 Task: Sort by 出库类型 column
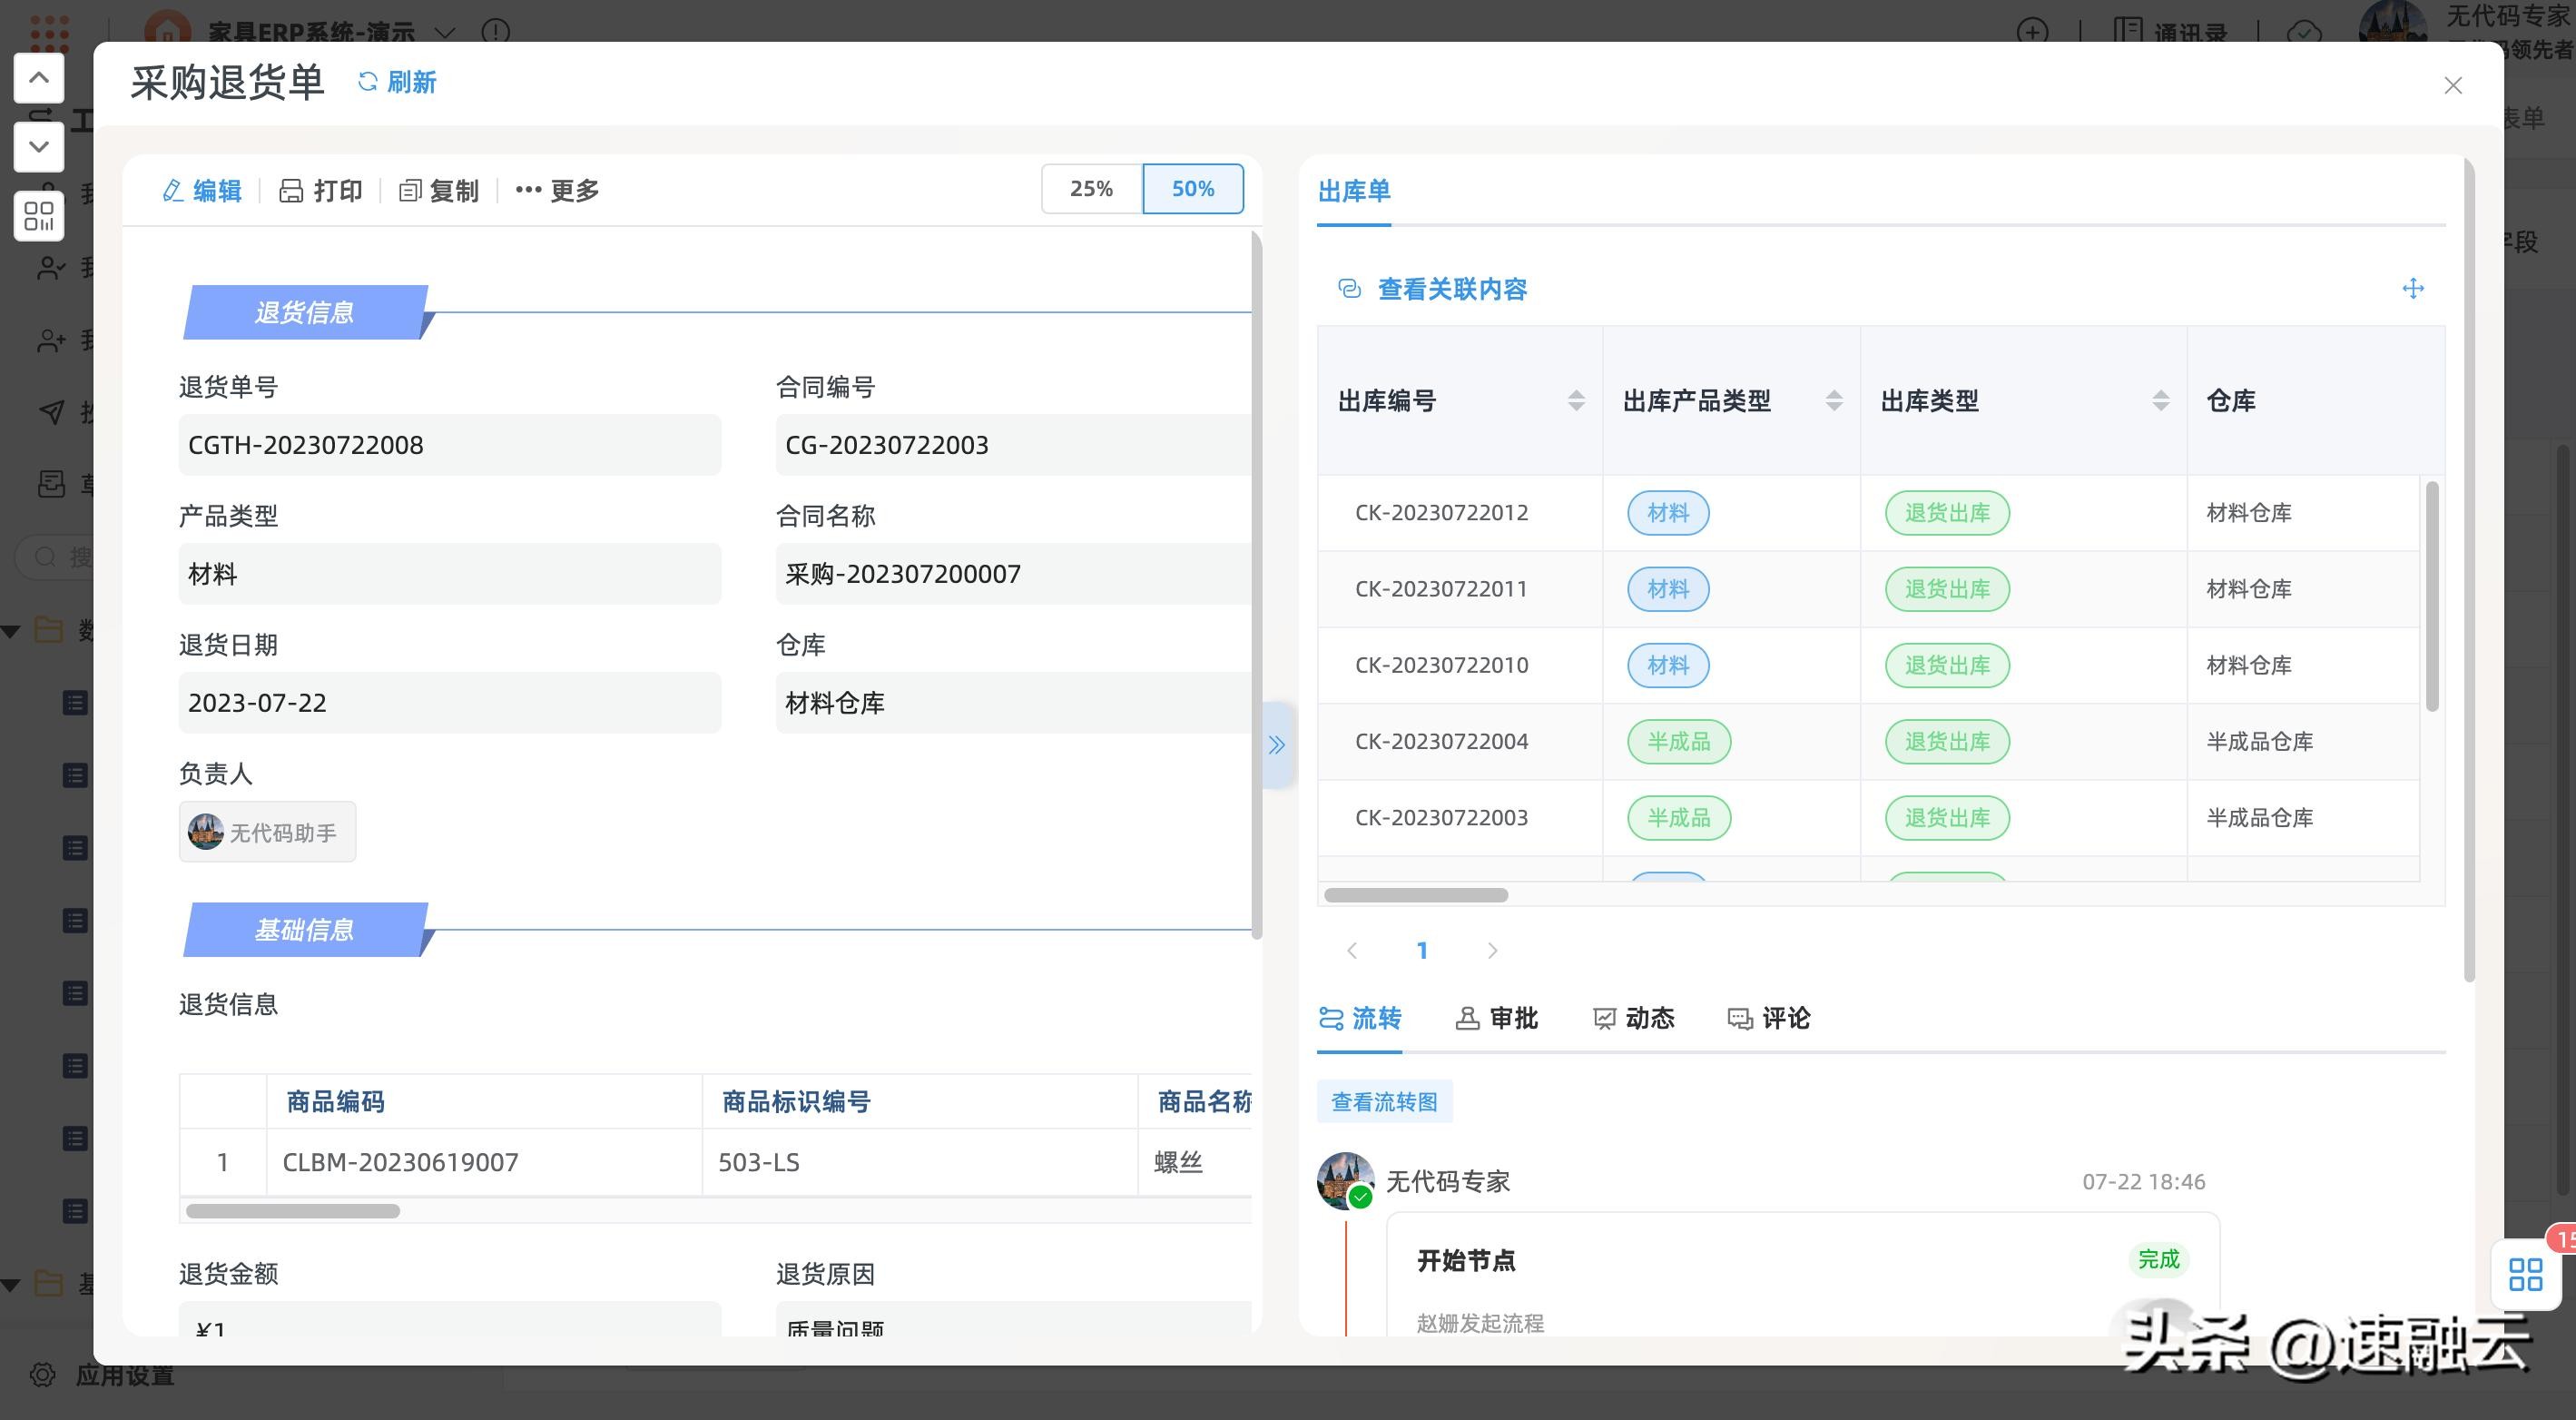tap(2161, 401)
